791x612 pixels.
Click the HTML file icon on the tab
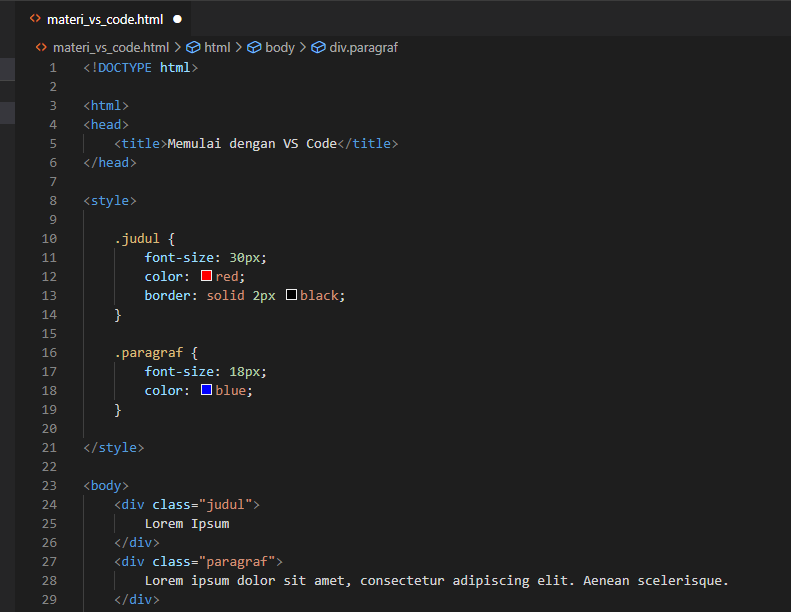point(35,19)
